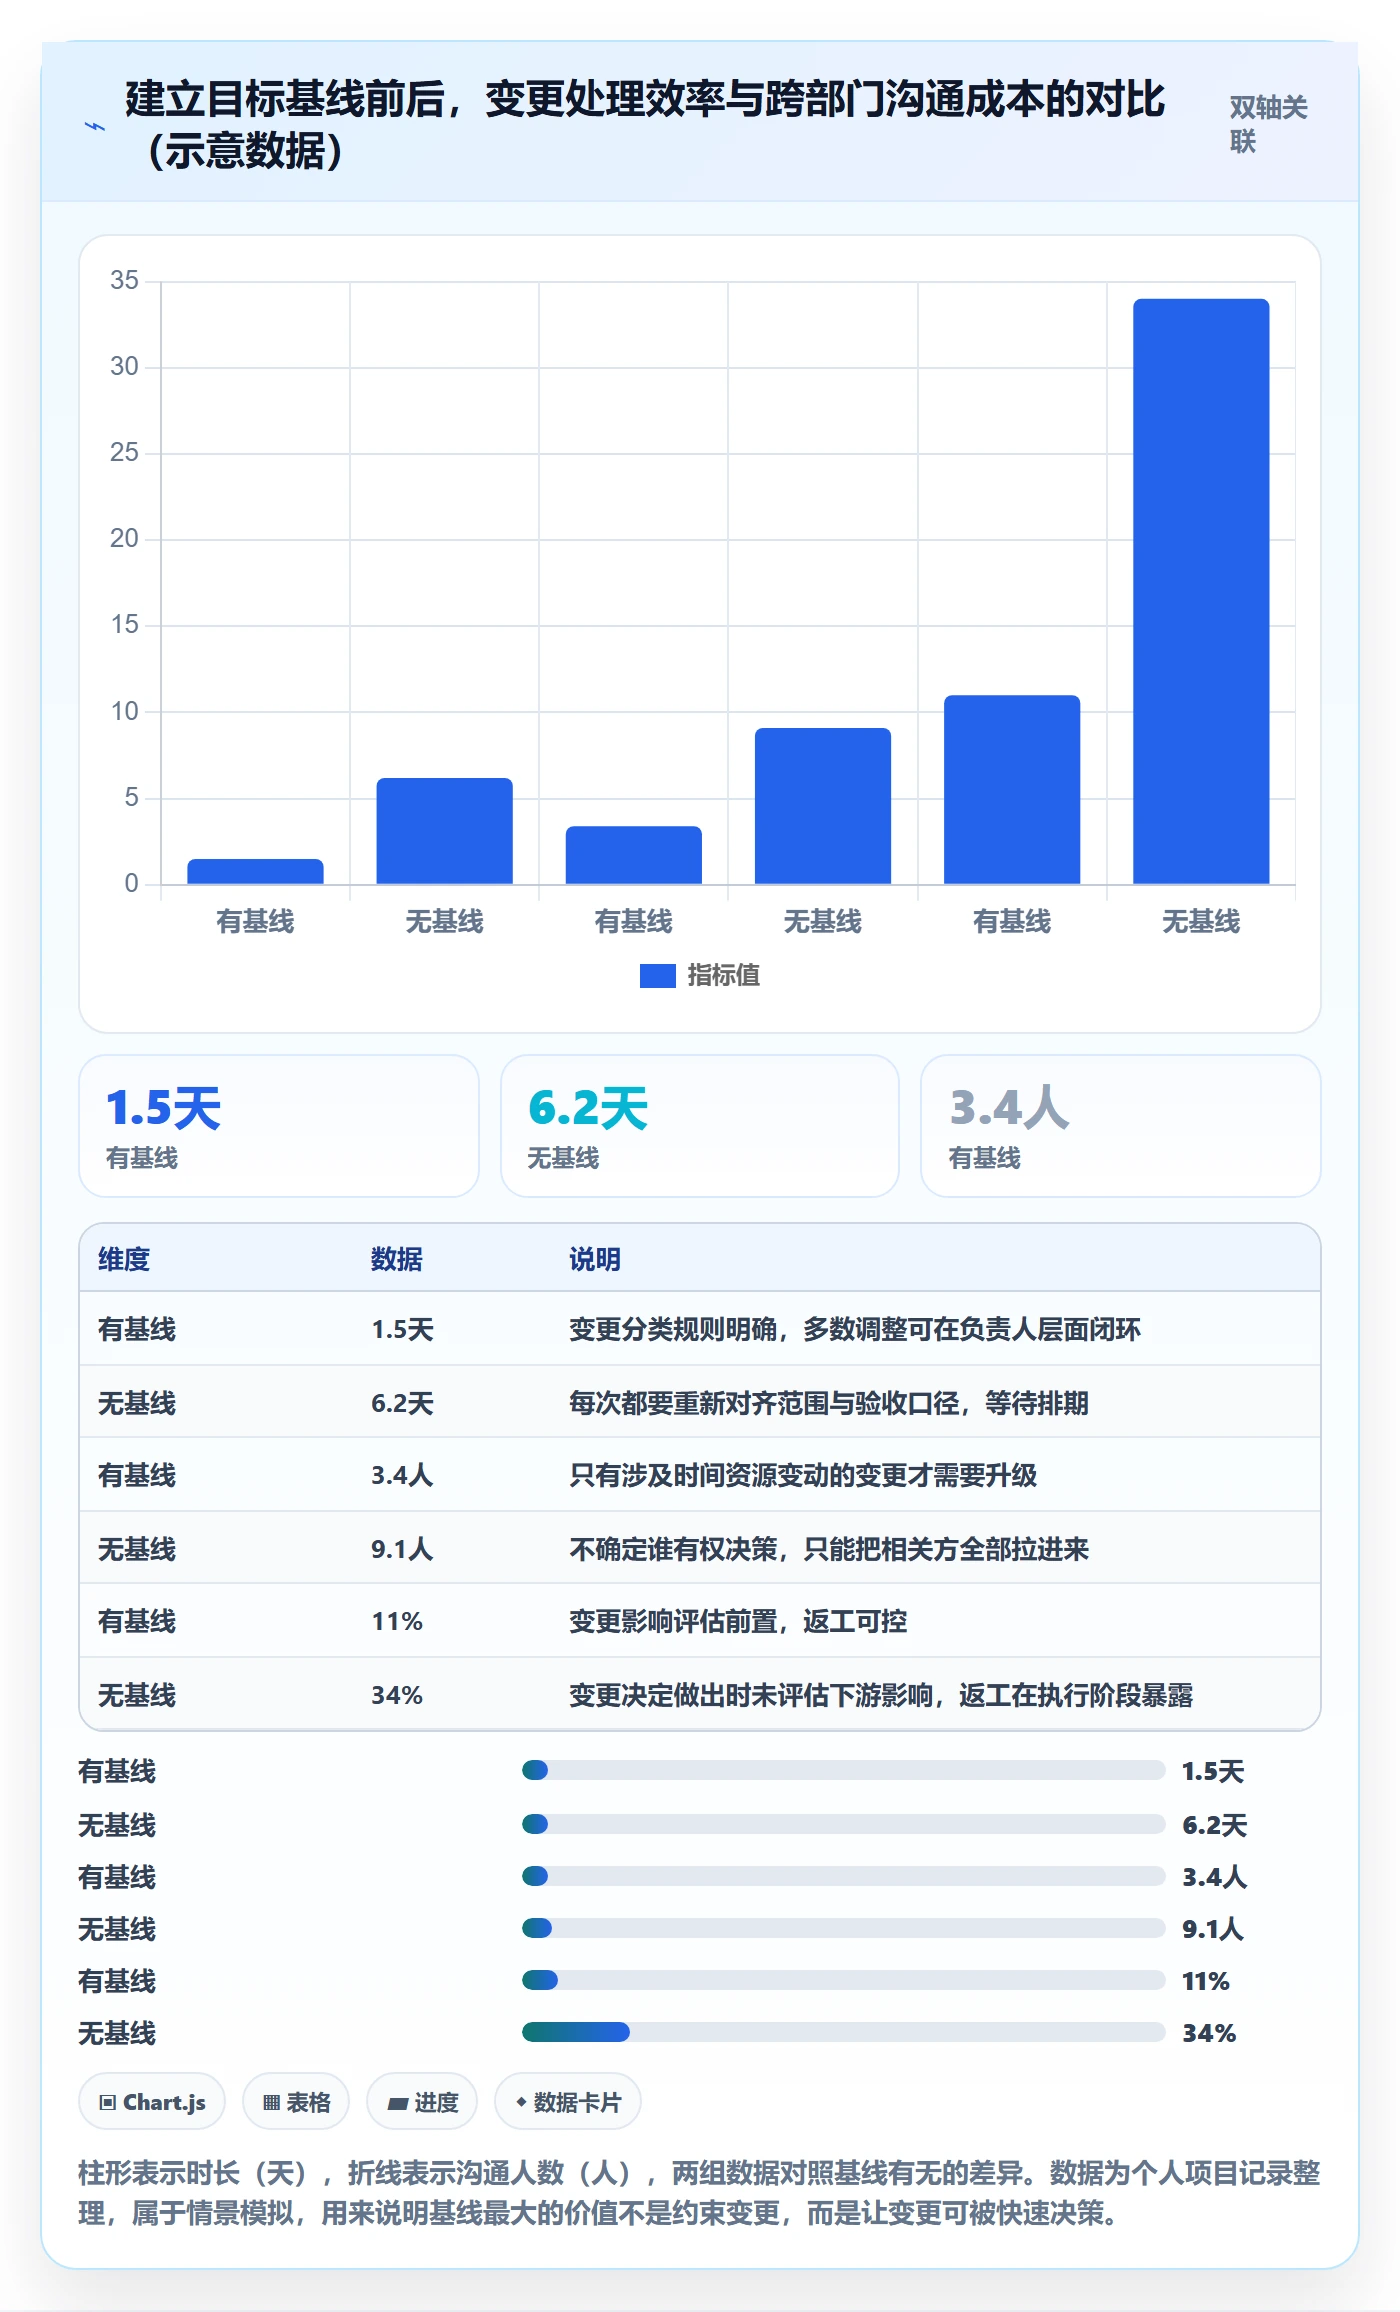Image resolution: width=1400 pixels, height=2312 pixels.
Task: Select the Chart.js tag chip
Action: pos(152,2102)
